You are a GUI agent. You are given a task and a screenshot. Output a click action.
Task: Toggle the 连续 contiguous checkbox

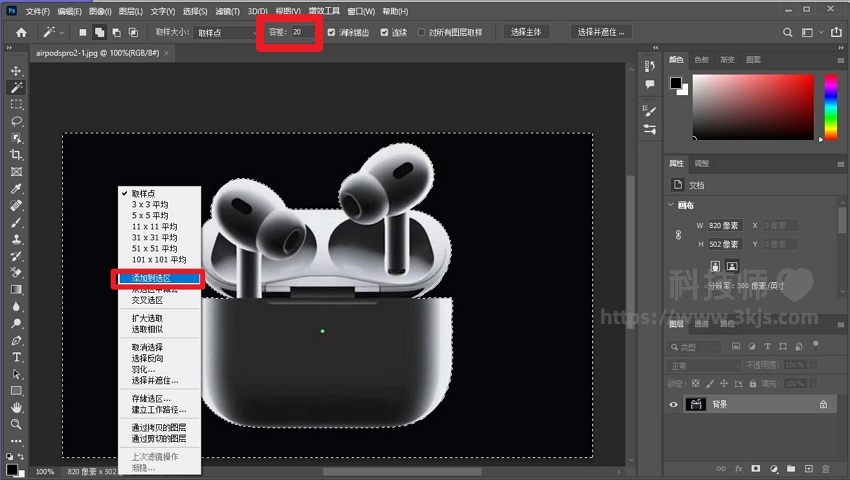(384, 33)
